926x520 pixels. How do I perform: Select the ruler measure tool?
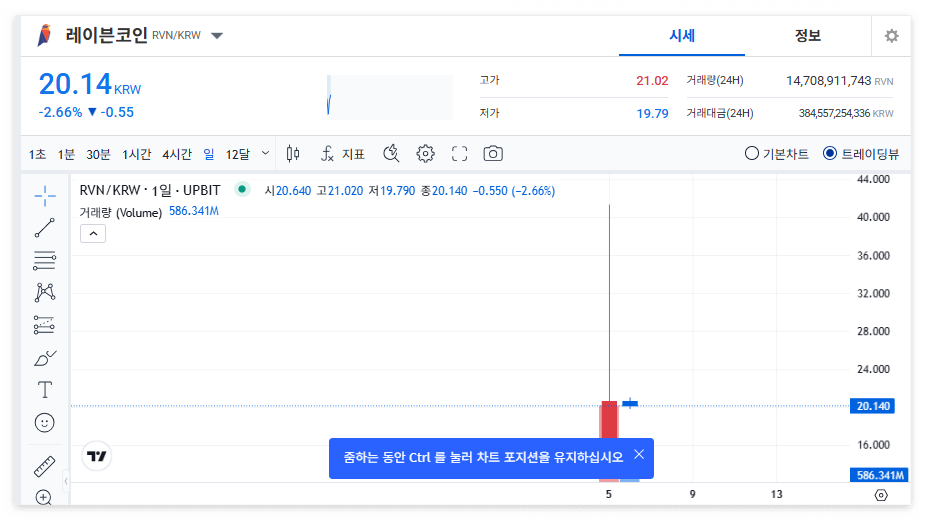45,466
